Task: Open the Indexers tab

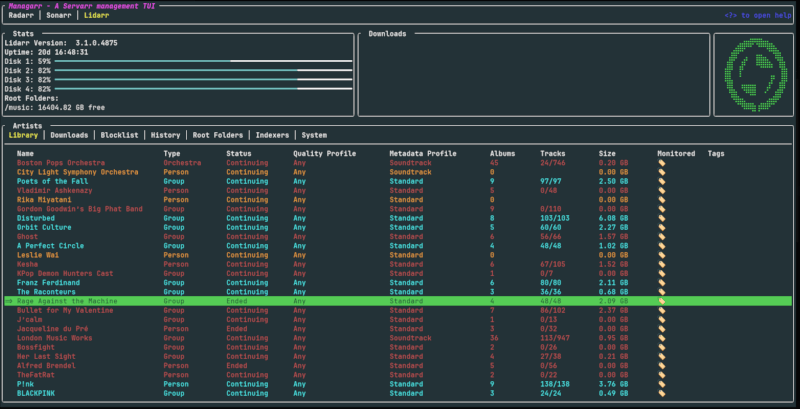Action: (272, 135)
